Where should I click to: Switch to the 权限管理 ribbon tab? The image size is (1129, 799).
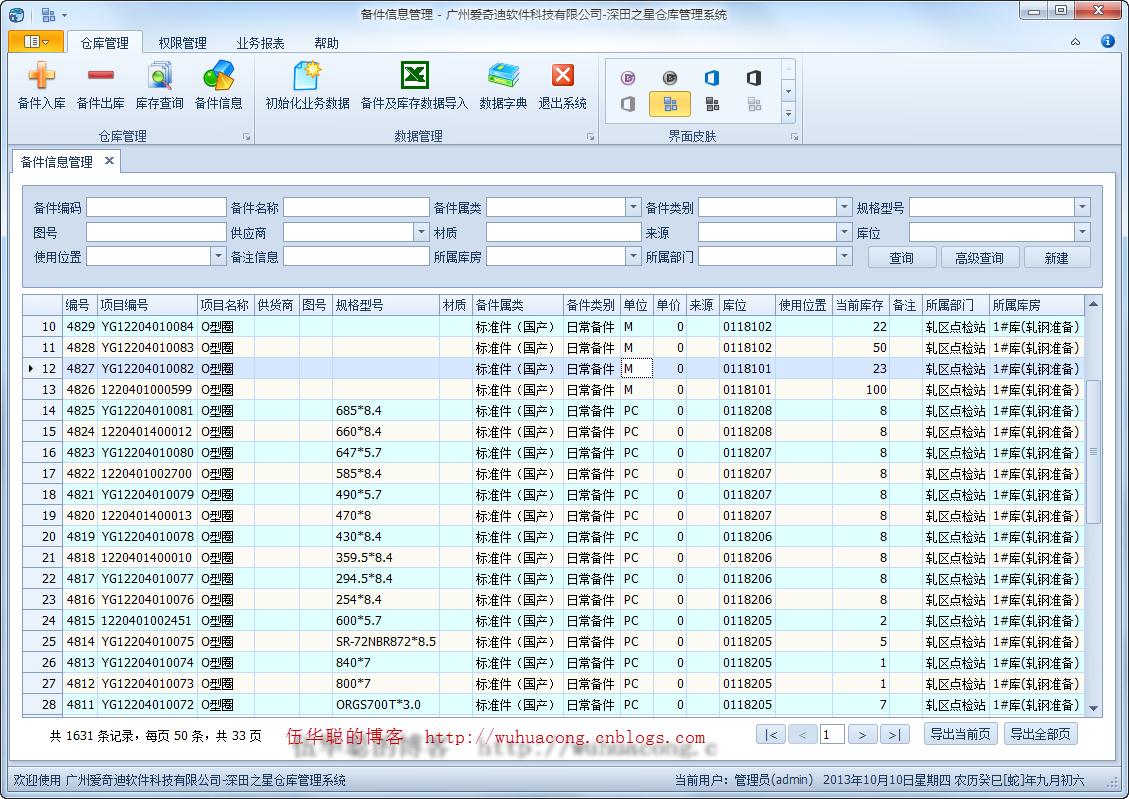tap(185, 42)
